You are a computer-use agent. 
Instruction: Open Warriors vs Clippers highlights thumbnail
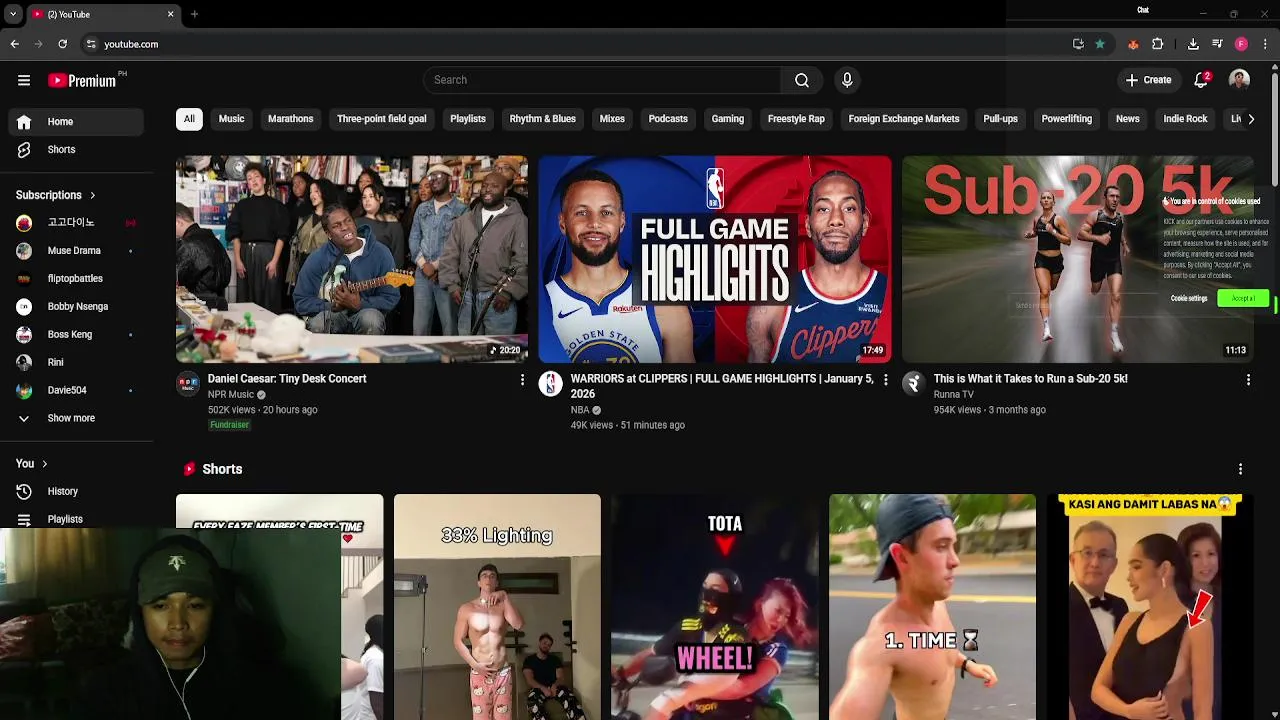(715, 259)
